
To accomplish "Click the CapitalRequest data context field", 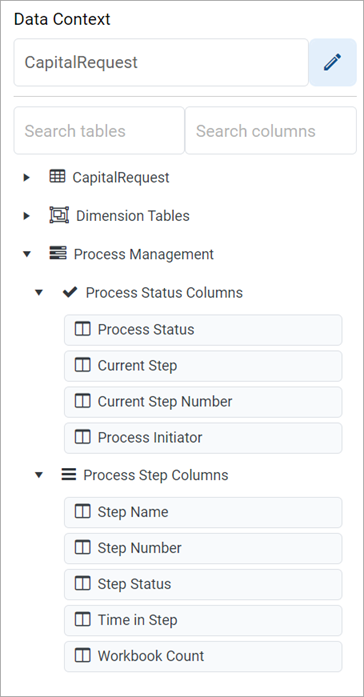I will (161, 62).
